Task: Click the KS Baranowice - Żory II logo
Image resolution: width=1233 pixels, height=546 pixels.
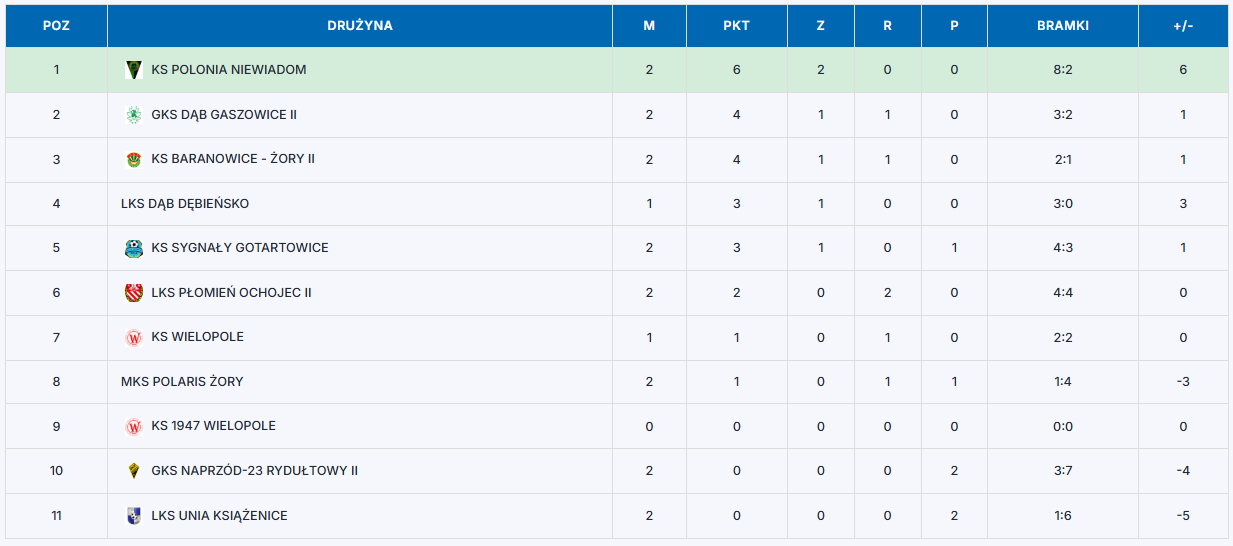Action: click(134, 159)
